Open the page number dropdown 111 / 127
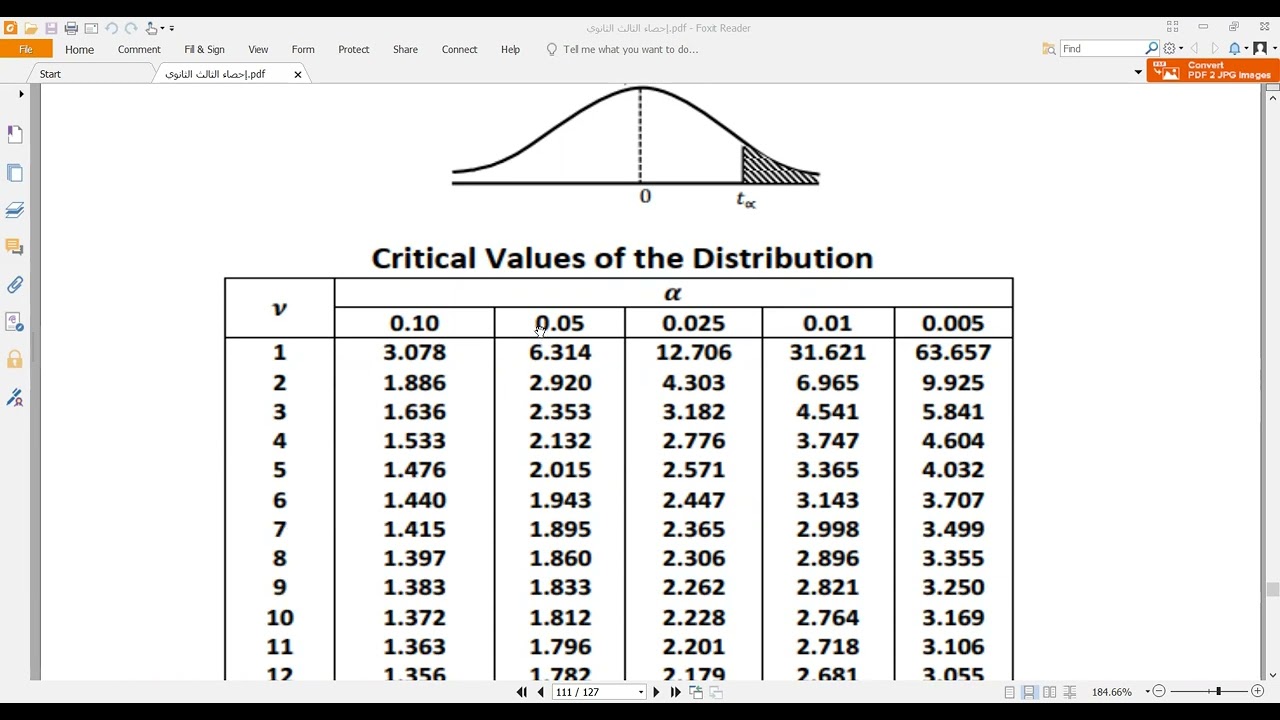The image size is (1280, 720). (641, 692)
